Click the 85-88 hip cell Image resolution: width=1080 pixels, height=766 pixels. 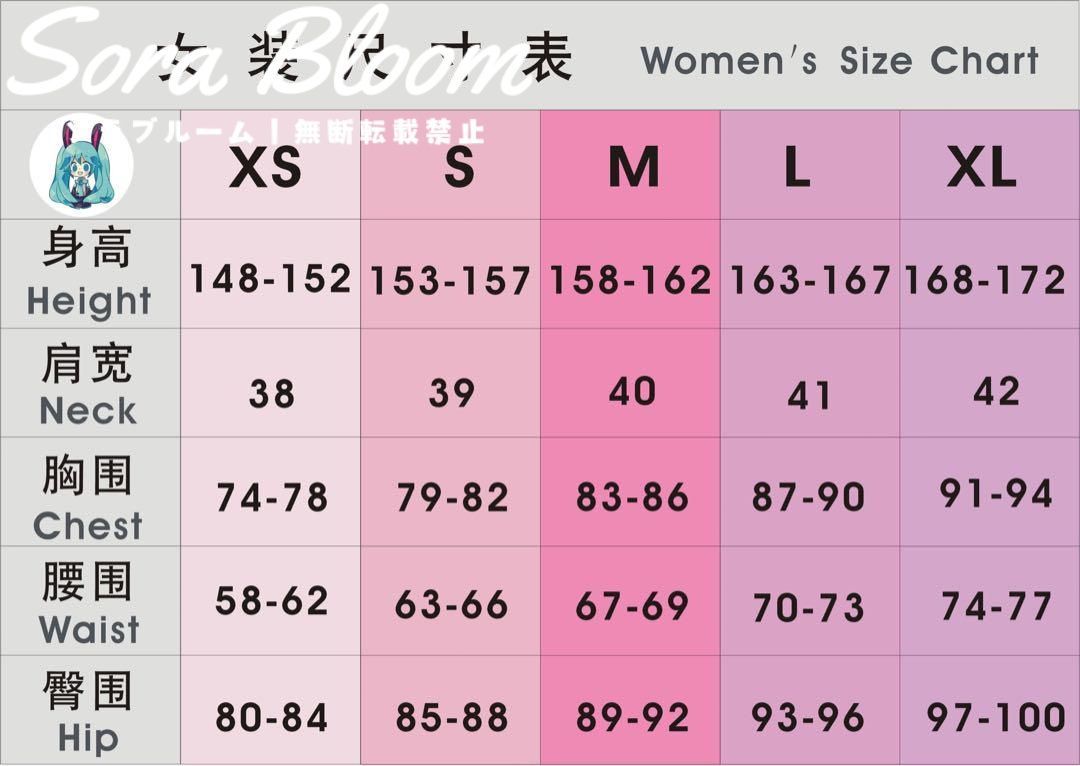pos(450,710)
